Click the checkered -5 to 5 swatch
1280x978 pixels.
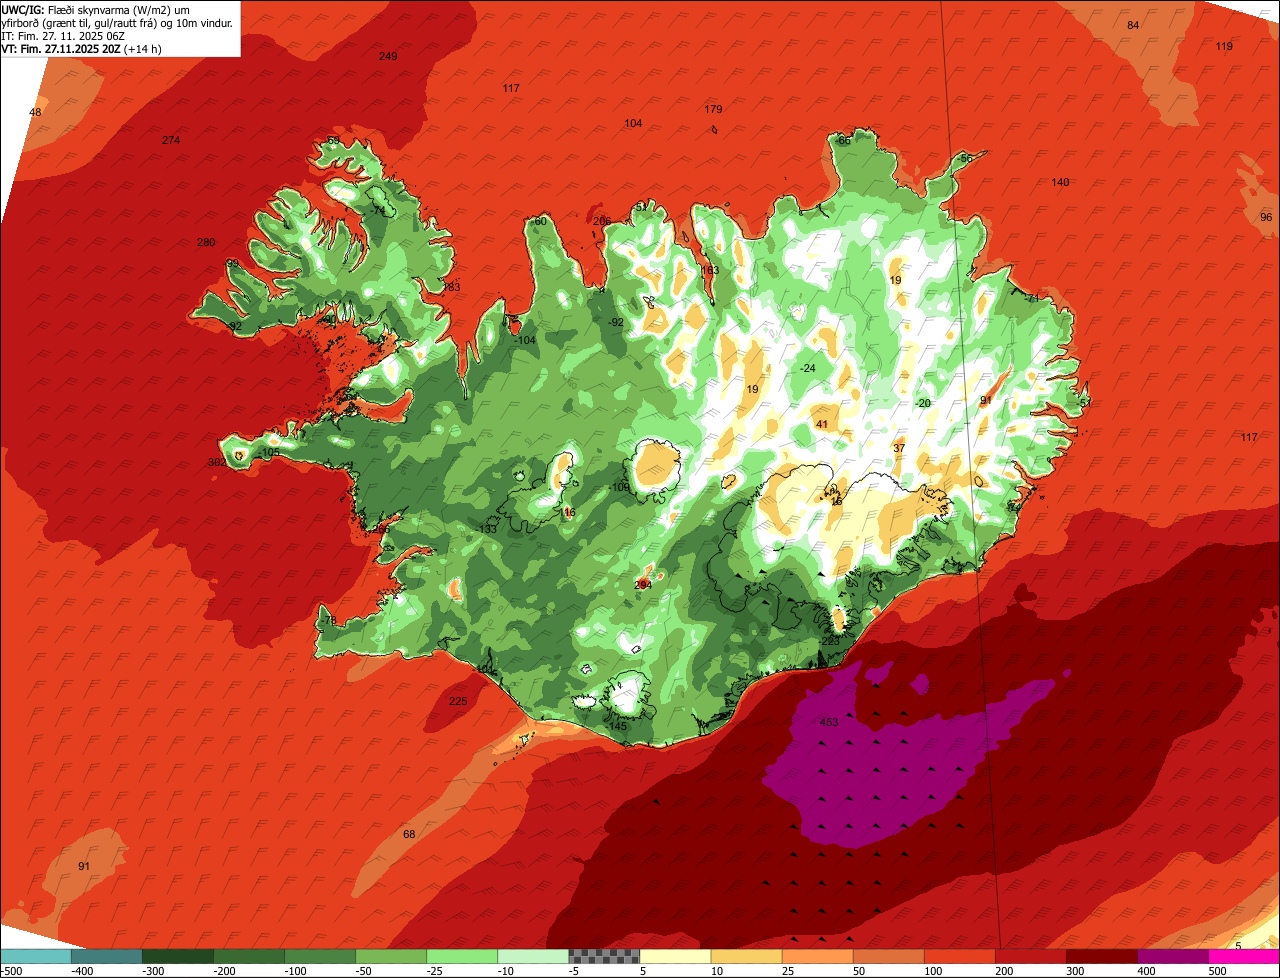(604, 956)
